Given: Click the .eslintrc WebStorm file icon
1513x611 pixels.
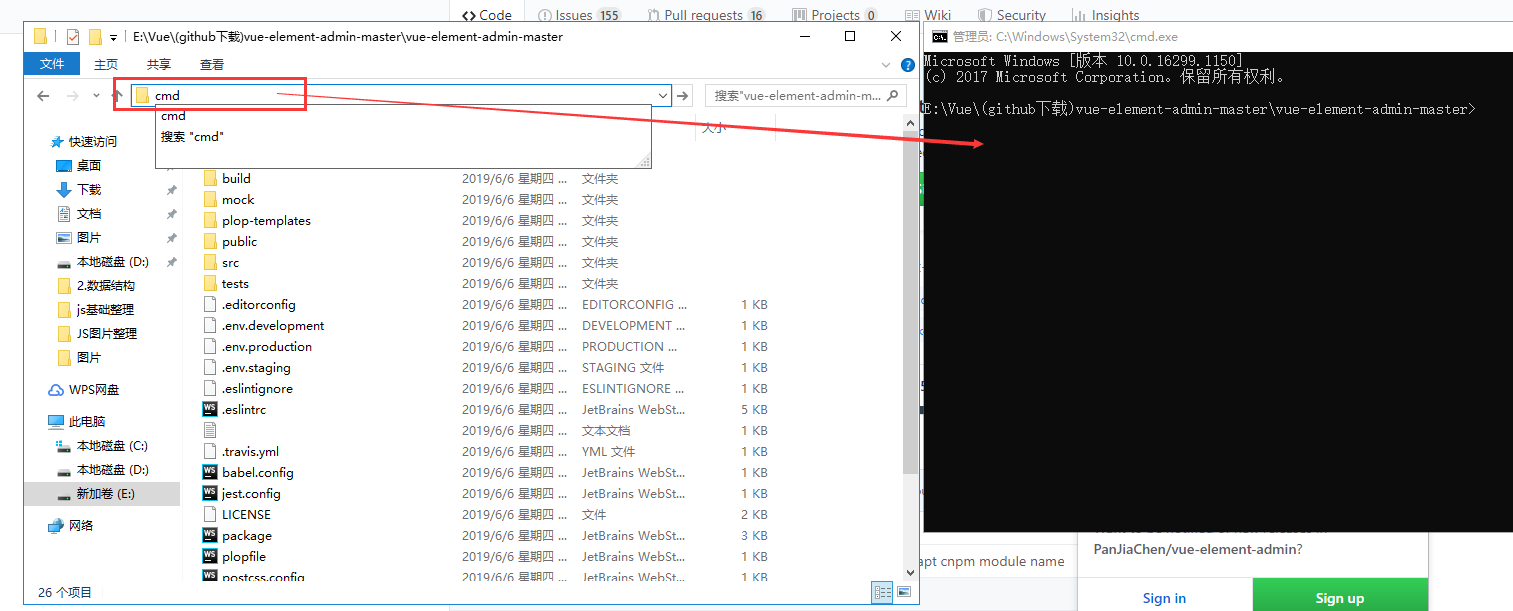Looking at the screenshot, I should tap(210, 410).
